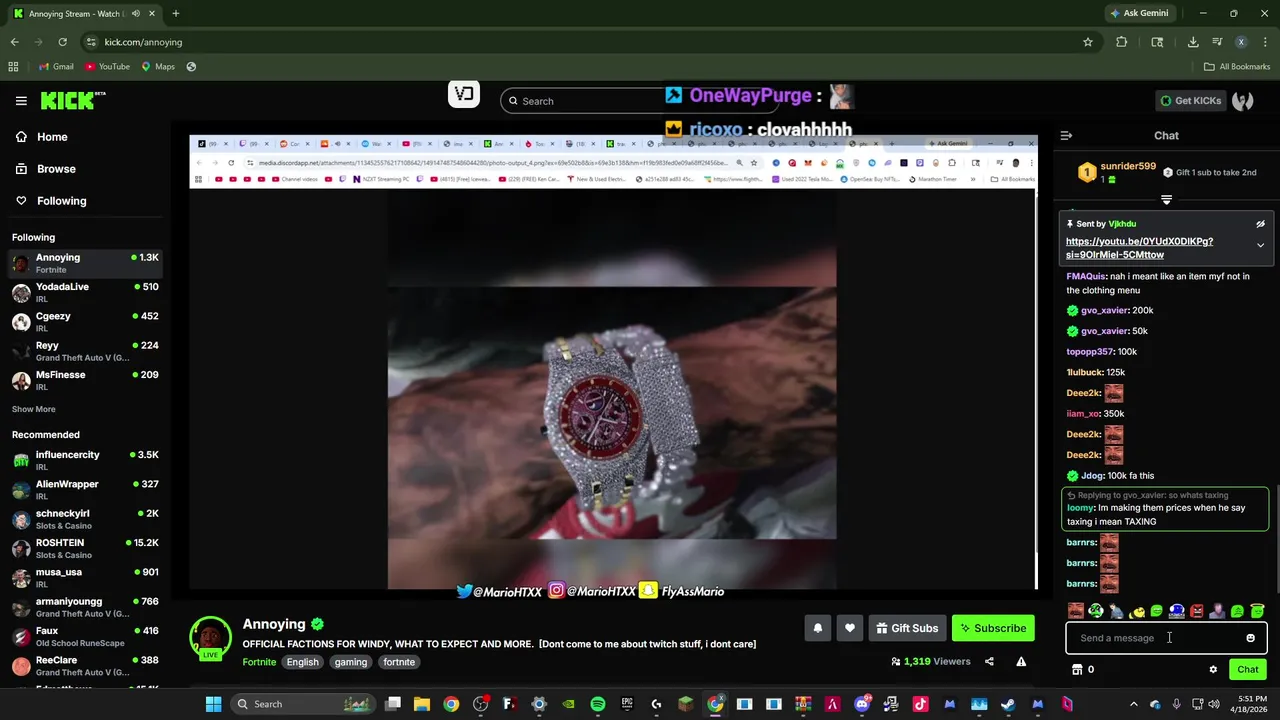Open the emoji picker in chat input
Screen dimensions: 1280x720
[1250, 638]
